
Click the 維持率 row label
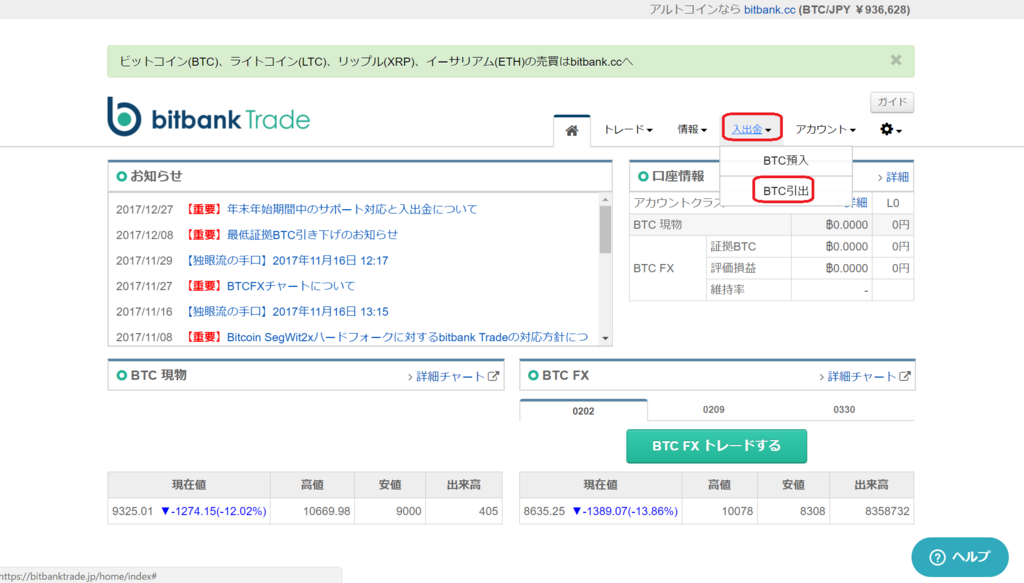point(728,290)
